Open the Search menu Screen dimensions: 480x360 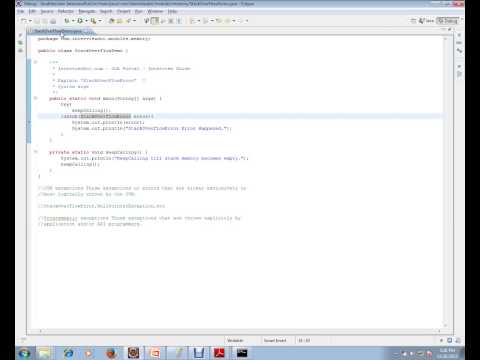pyautogui.click(x=106, y=11)
